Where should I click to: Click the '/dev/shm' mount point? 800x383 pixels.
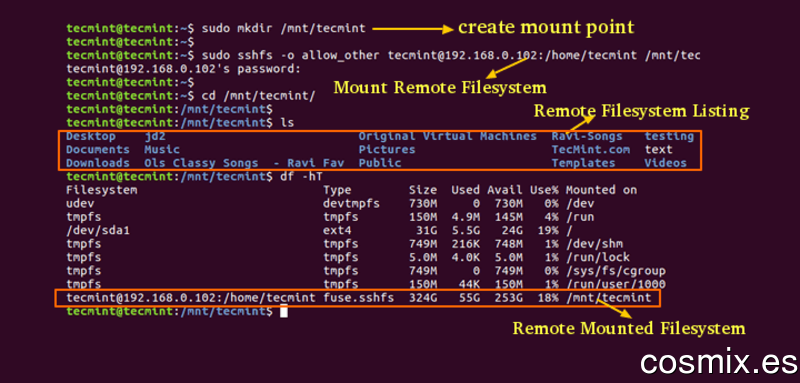(x=594, y=244)
